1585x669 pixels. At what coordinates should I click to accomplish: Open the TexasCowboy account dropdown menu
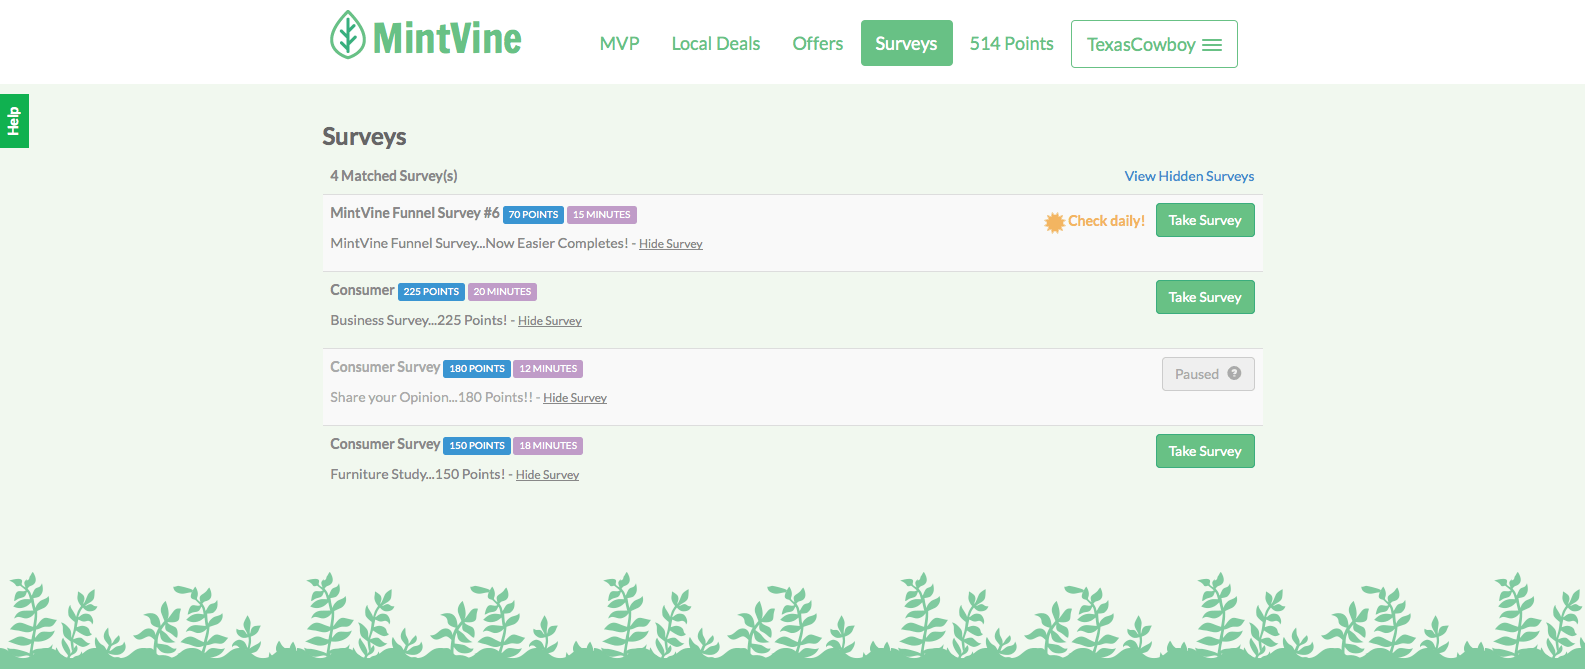click(1154, 44)
